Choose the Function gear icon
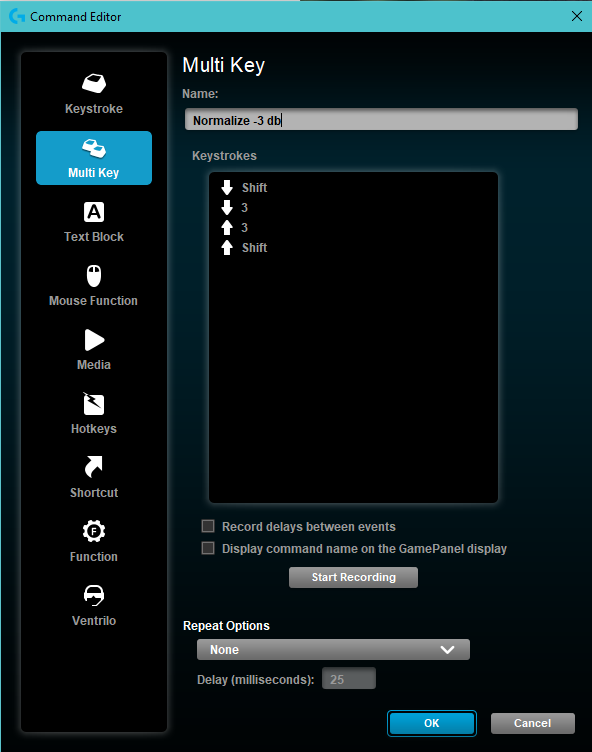Screen dimensions: 592x752 click(x=94, y=531)
